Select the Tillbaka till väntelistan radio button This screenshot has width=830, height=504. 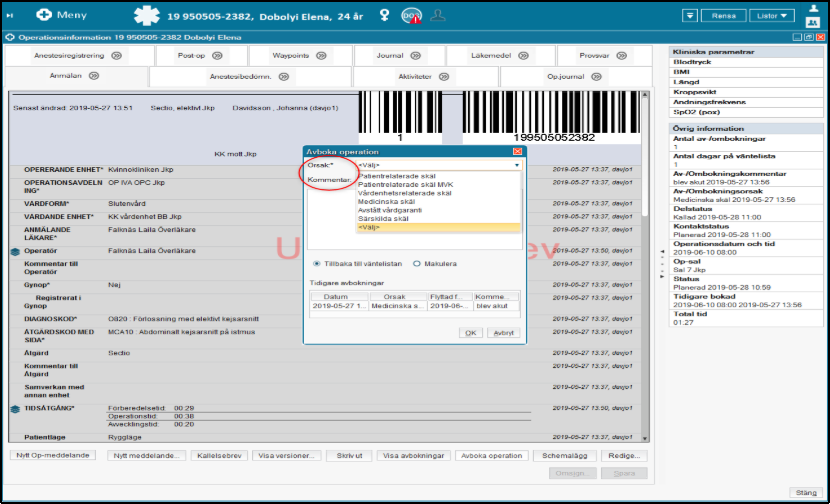coord(317,264)
